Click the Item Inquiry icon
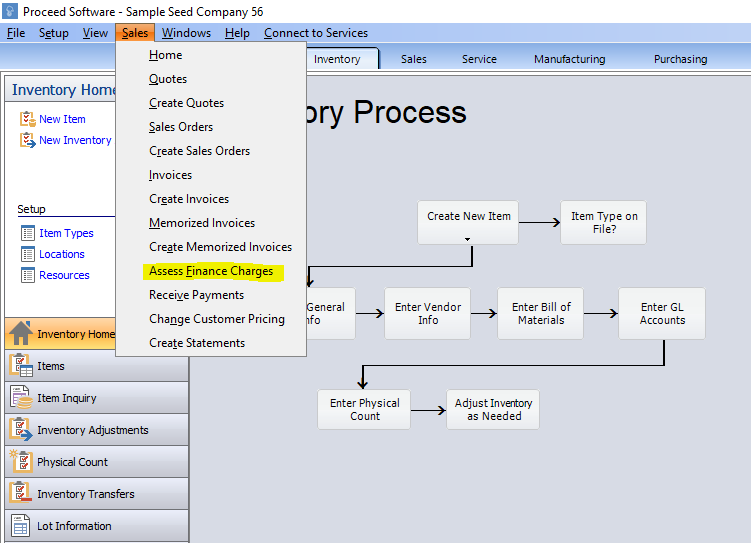The width and height of the screenshot is (751, 543). coord(21,397)
